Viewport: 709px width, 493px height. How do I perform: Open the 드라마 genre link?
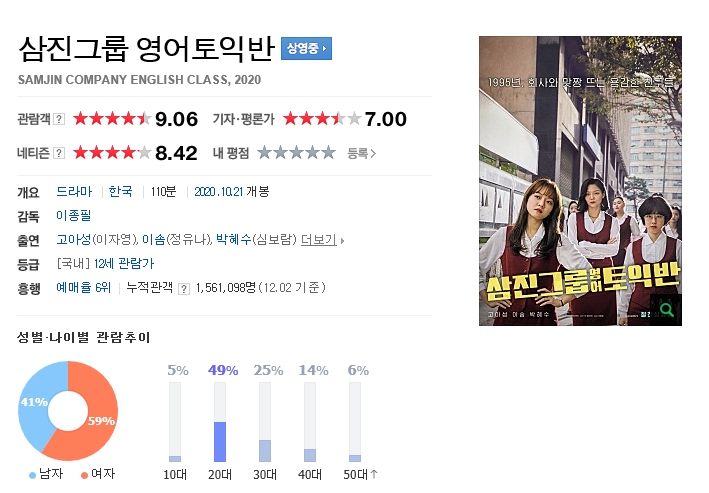pyautogui.click(x=74, y=191)
